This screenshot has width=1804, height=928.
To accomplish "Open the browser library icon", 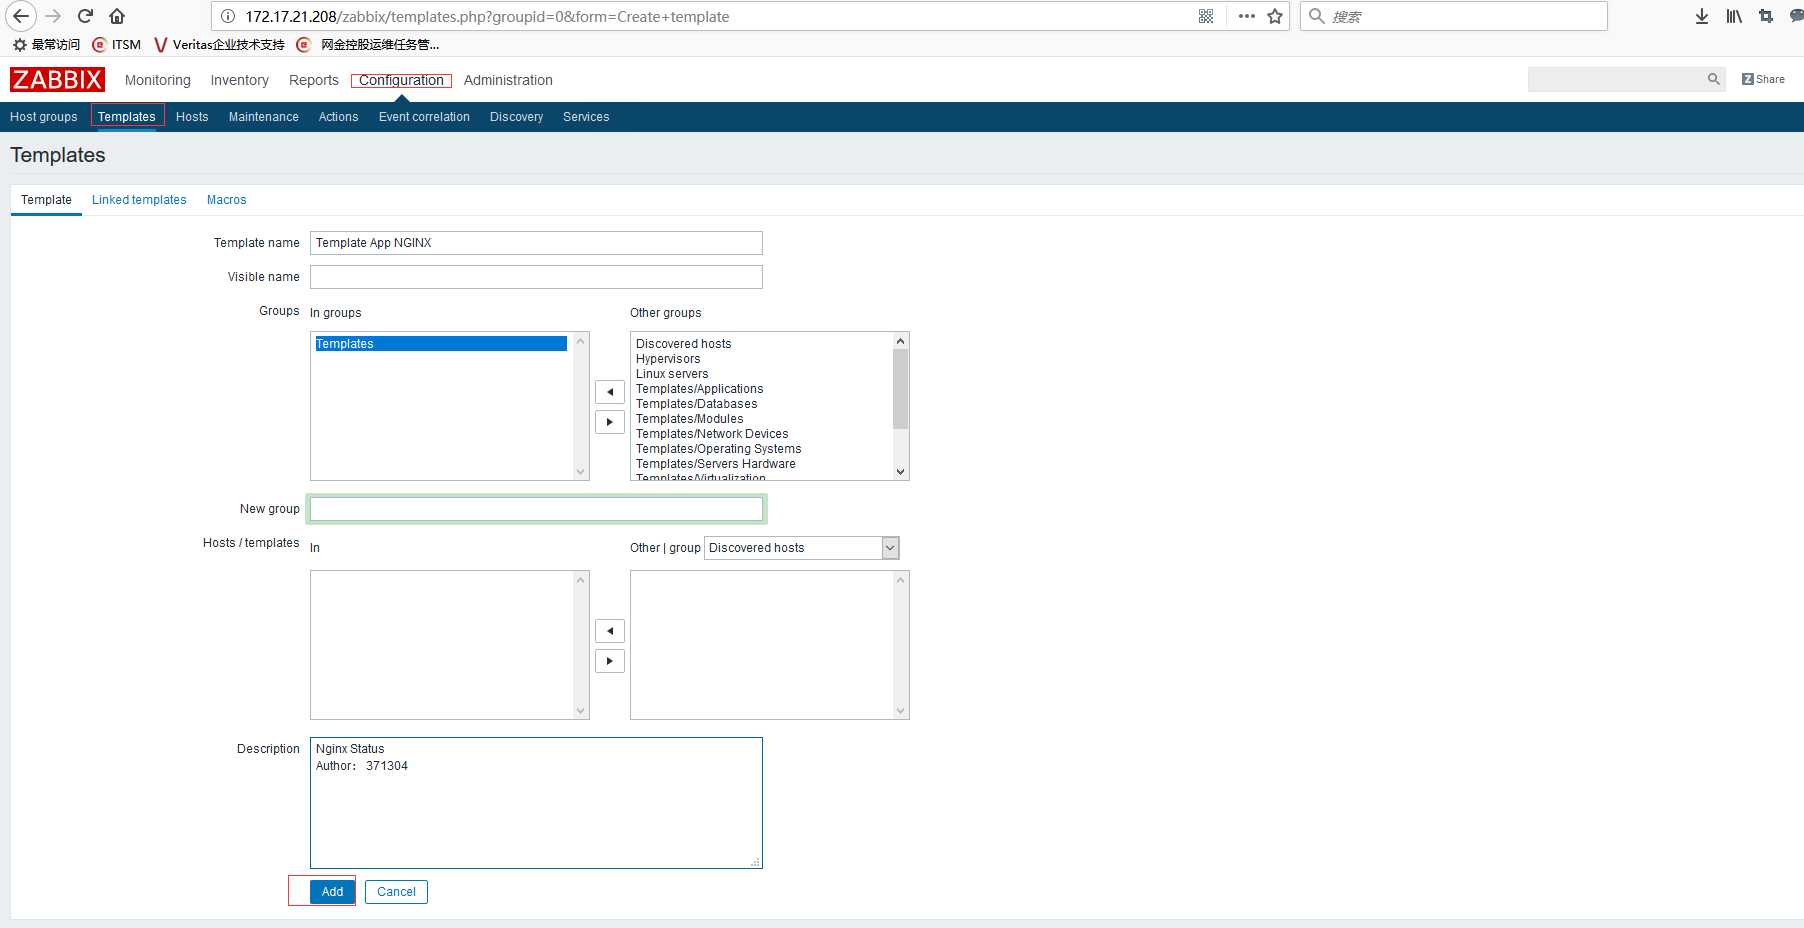I will coord(1734,16).
